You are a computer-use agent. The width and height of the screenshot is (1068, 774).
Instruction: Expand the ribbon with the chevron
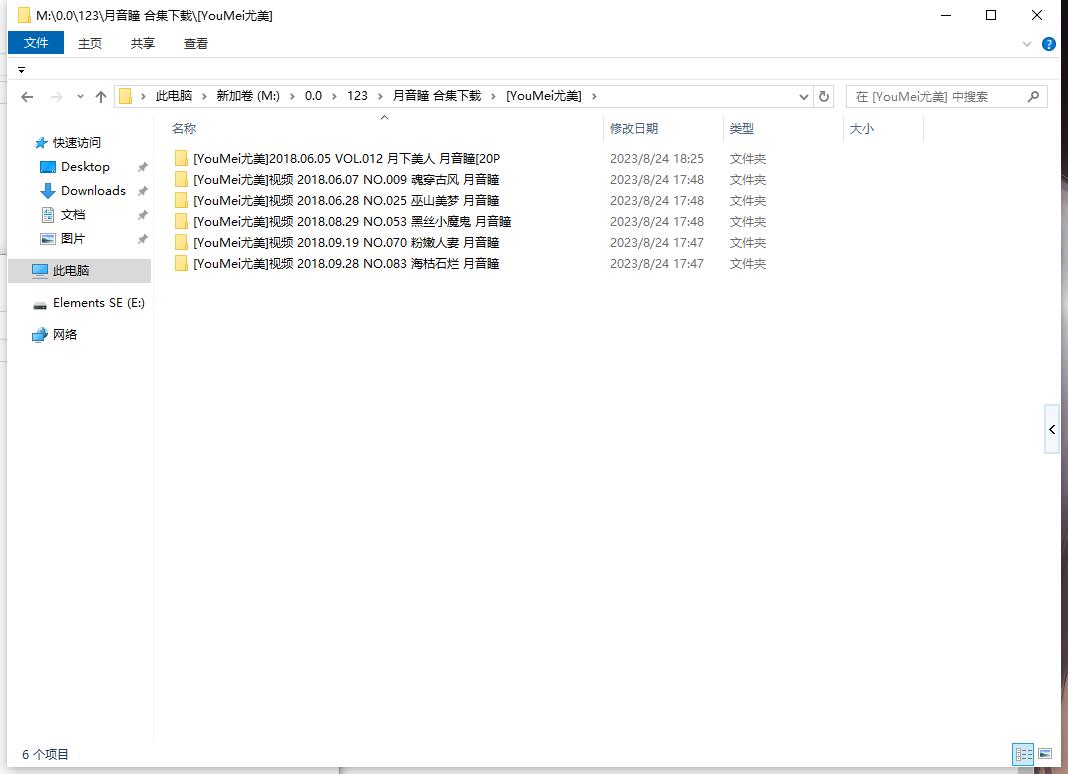click(x=1026, y=44)
